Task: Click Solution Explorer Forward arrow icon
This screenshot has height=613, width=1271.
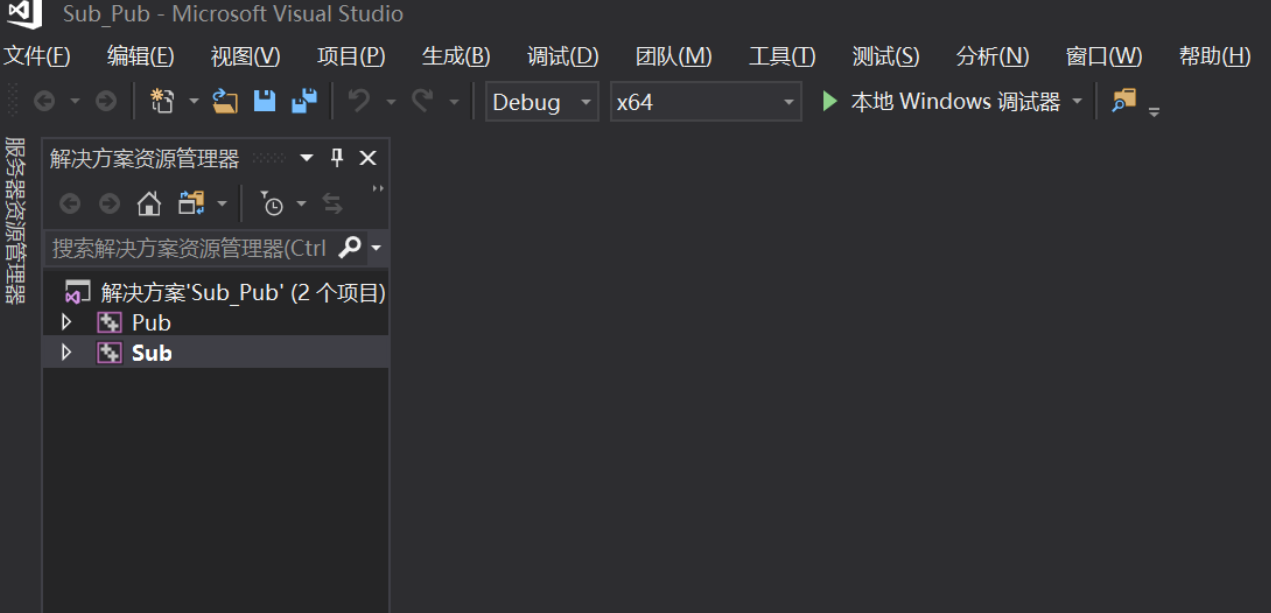Action: click(109, 204)
